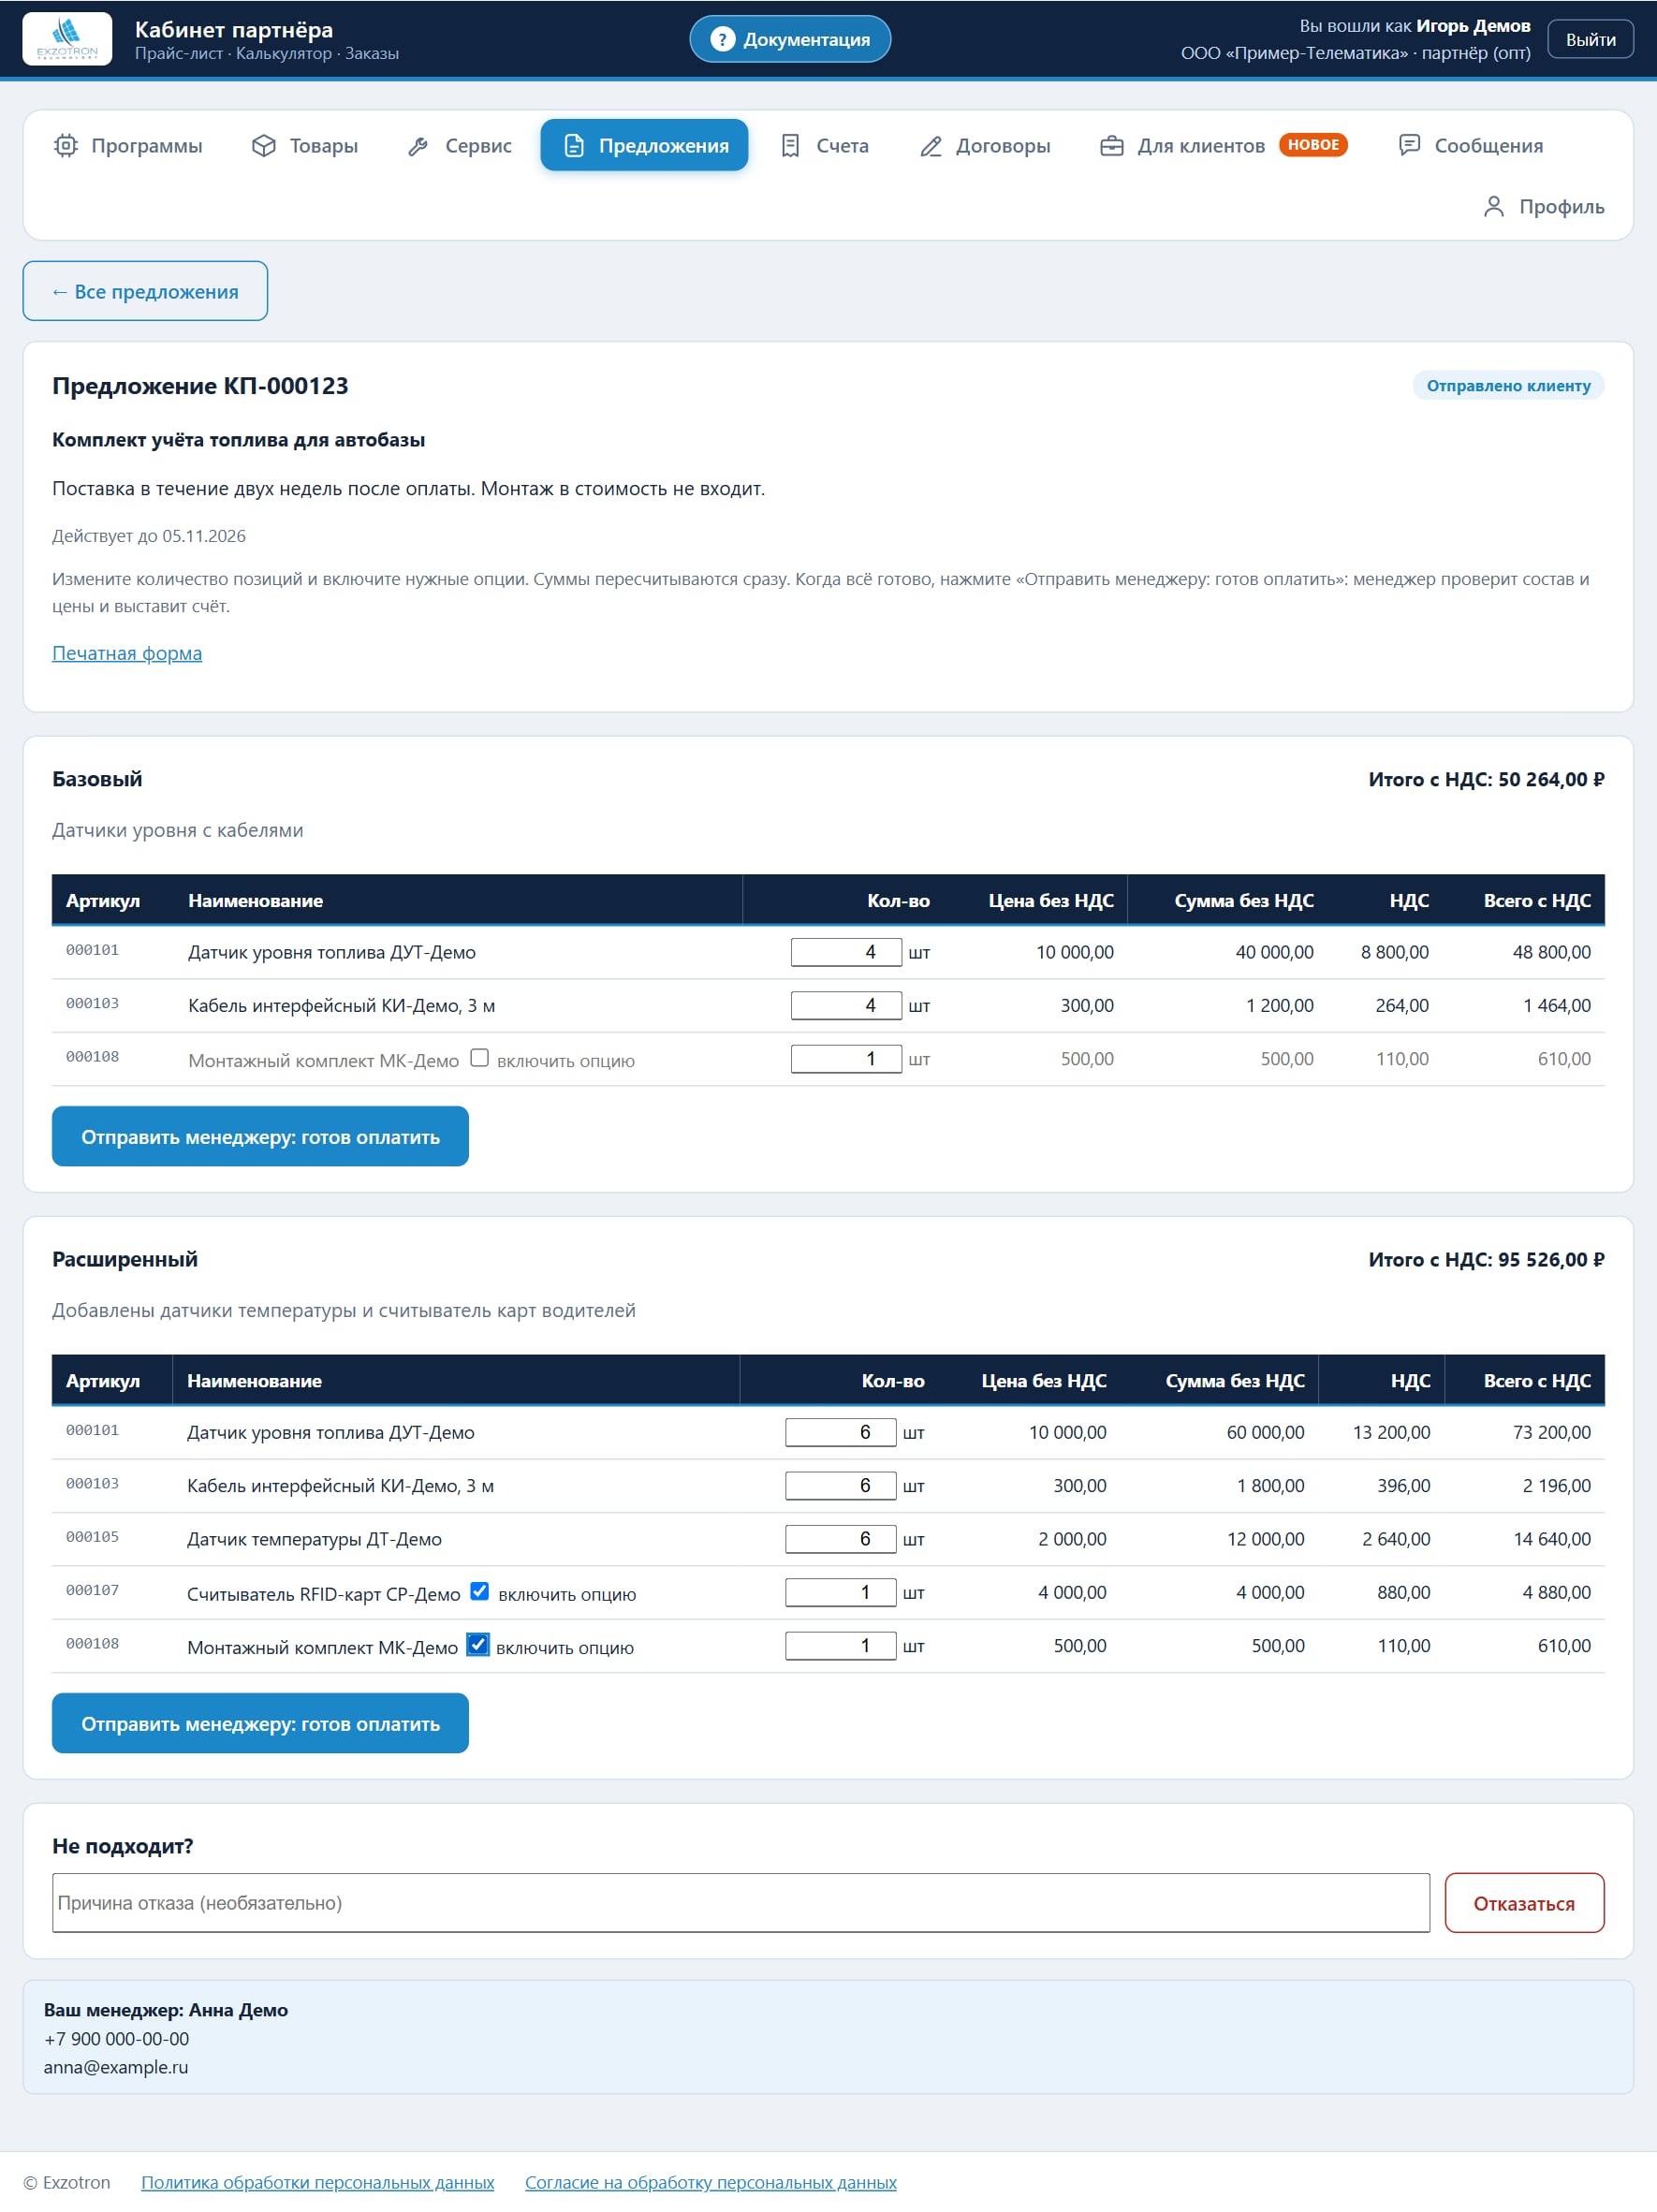Viewport: 1657px width, 2212px height.
Task: Switch to the Товары tab
Action: (x=305, y=145)
